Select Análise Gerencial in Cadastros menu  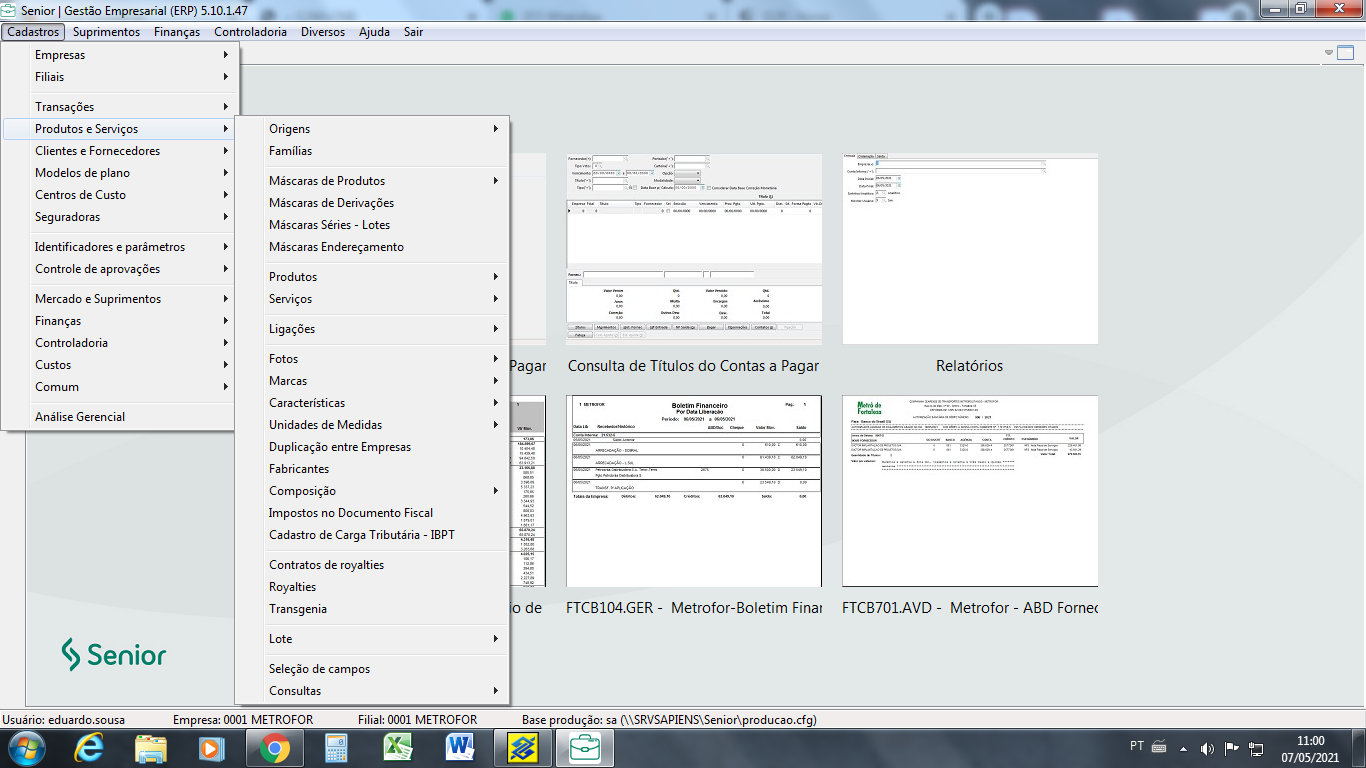pos(120,417)
